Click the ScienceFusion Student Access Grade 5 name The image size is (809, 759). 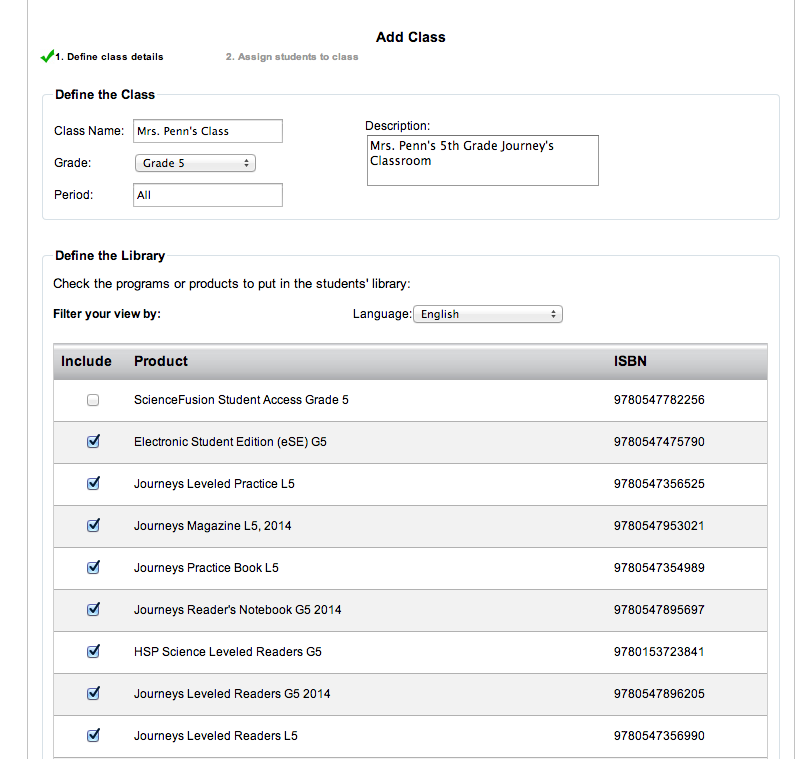click(x=241, y=400)
